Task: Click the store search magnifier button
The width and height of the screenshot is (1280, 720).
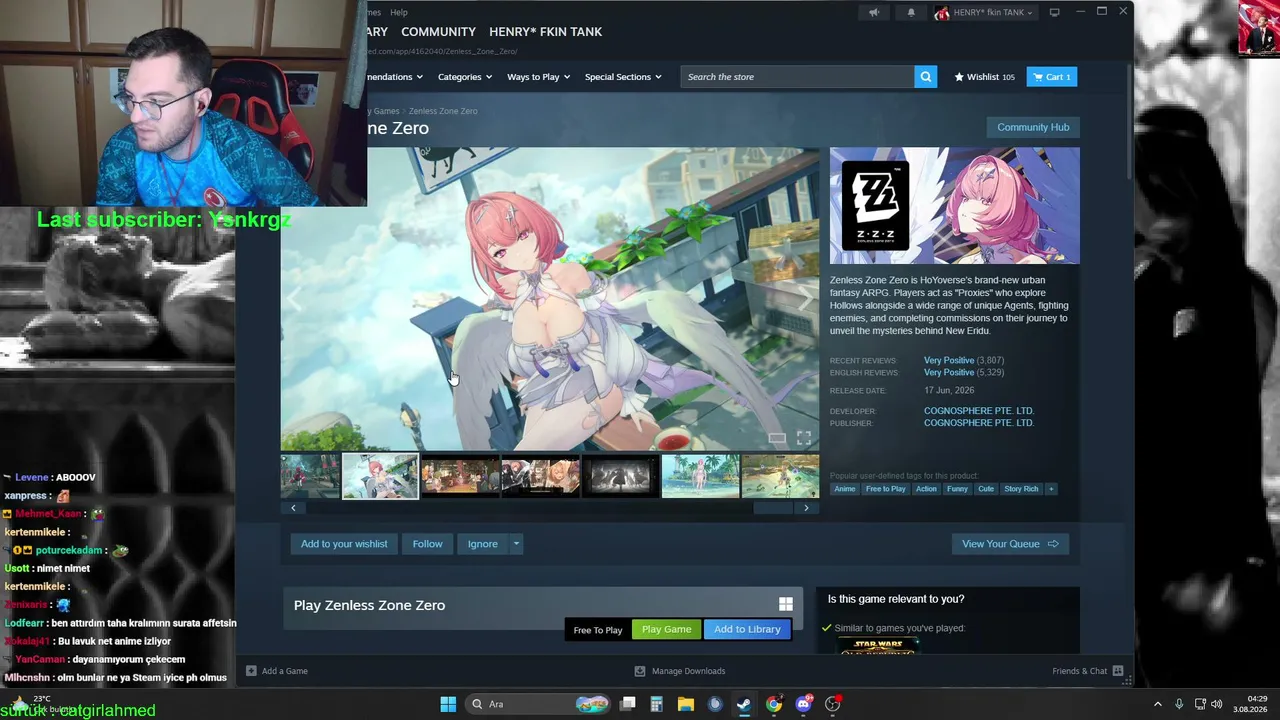Action: 926,77
